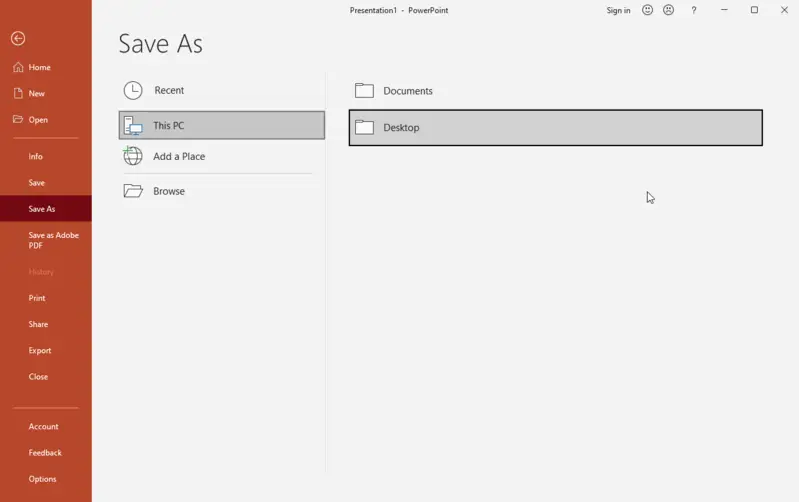Choose Add a Place
This screenshot has height=502, width=799.
tap(222, 156)
